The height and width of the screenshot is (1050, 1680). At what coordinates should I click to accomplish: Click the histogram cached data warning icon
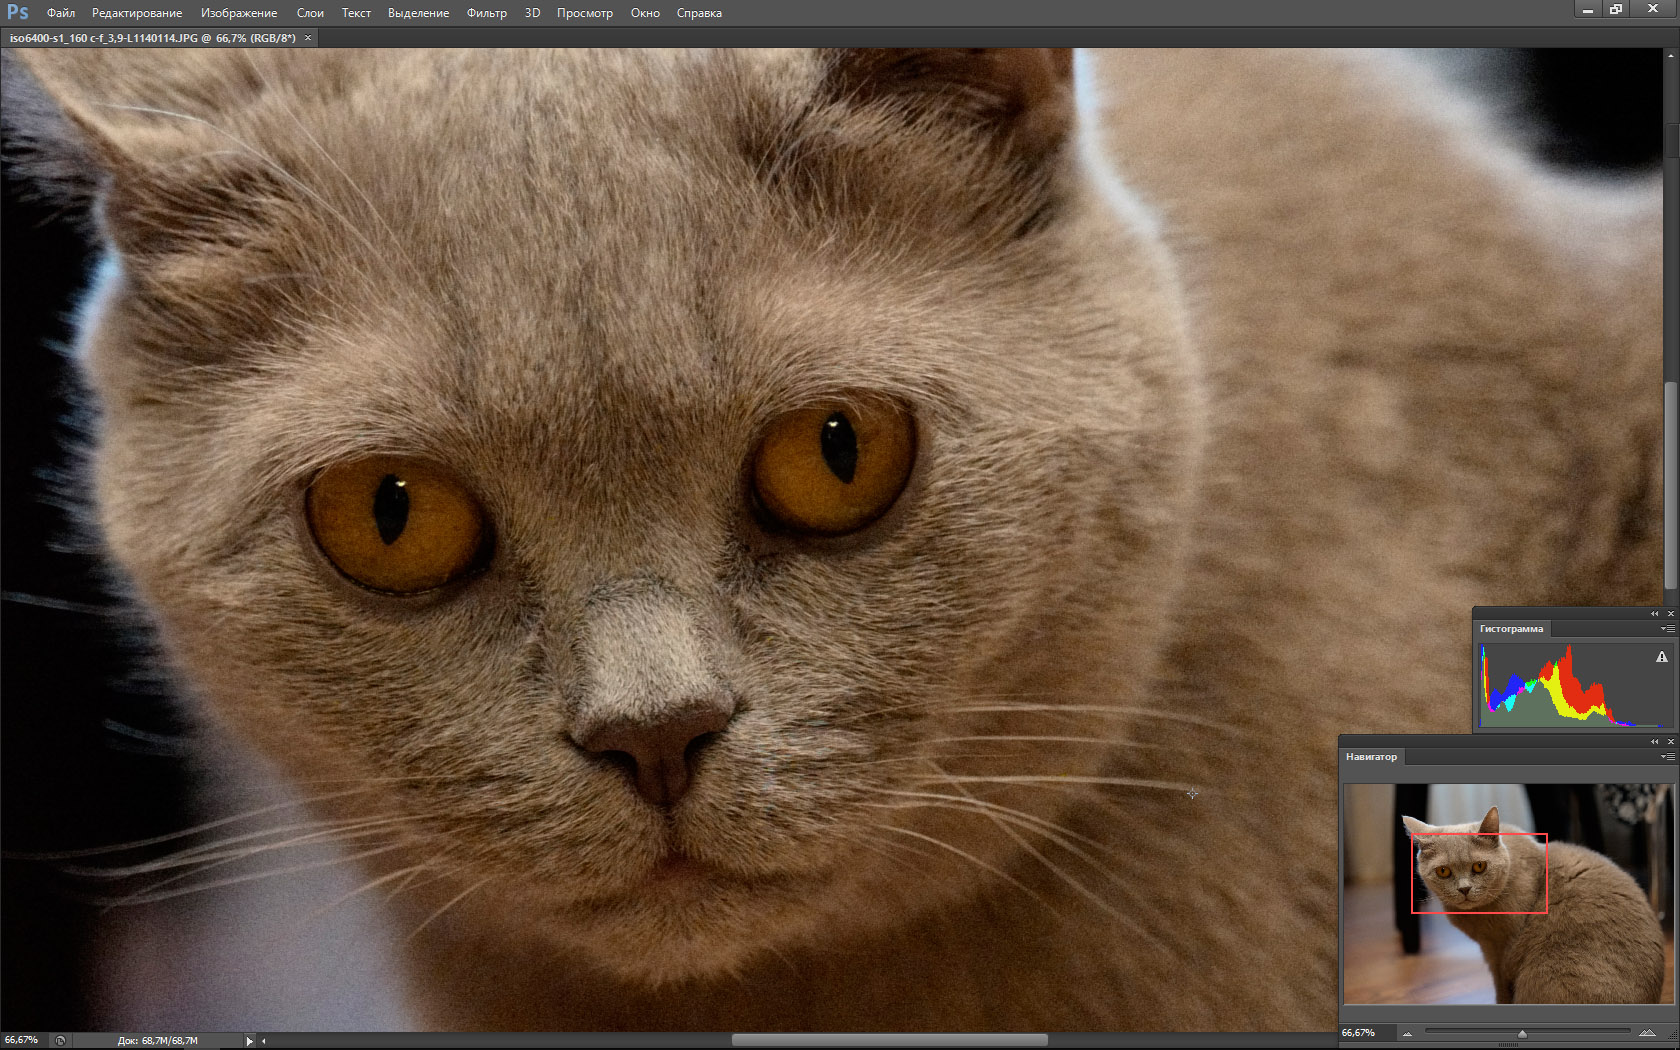pyautogui.click(x=1661, y=657)
